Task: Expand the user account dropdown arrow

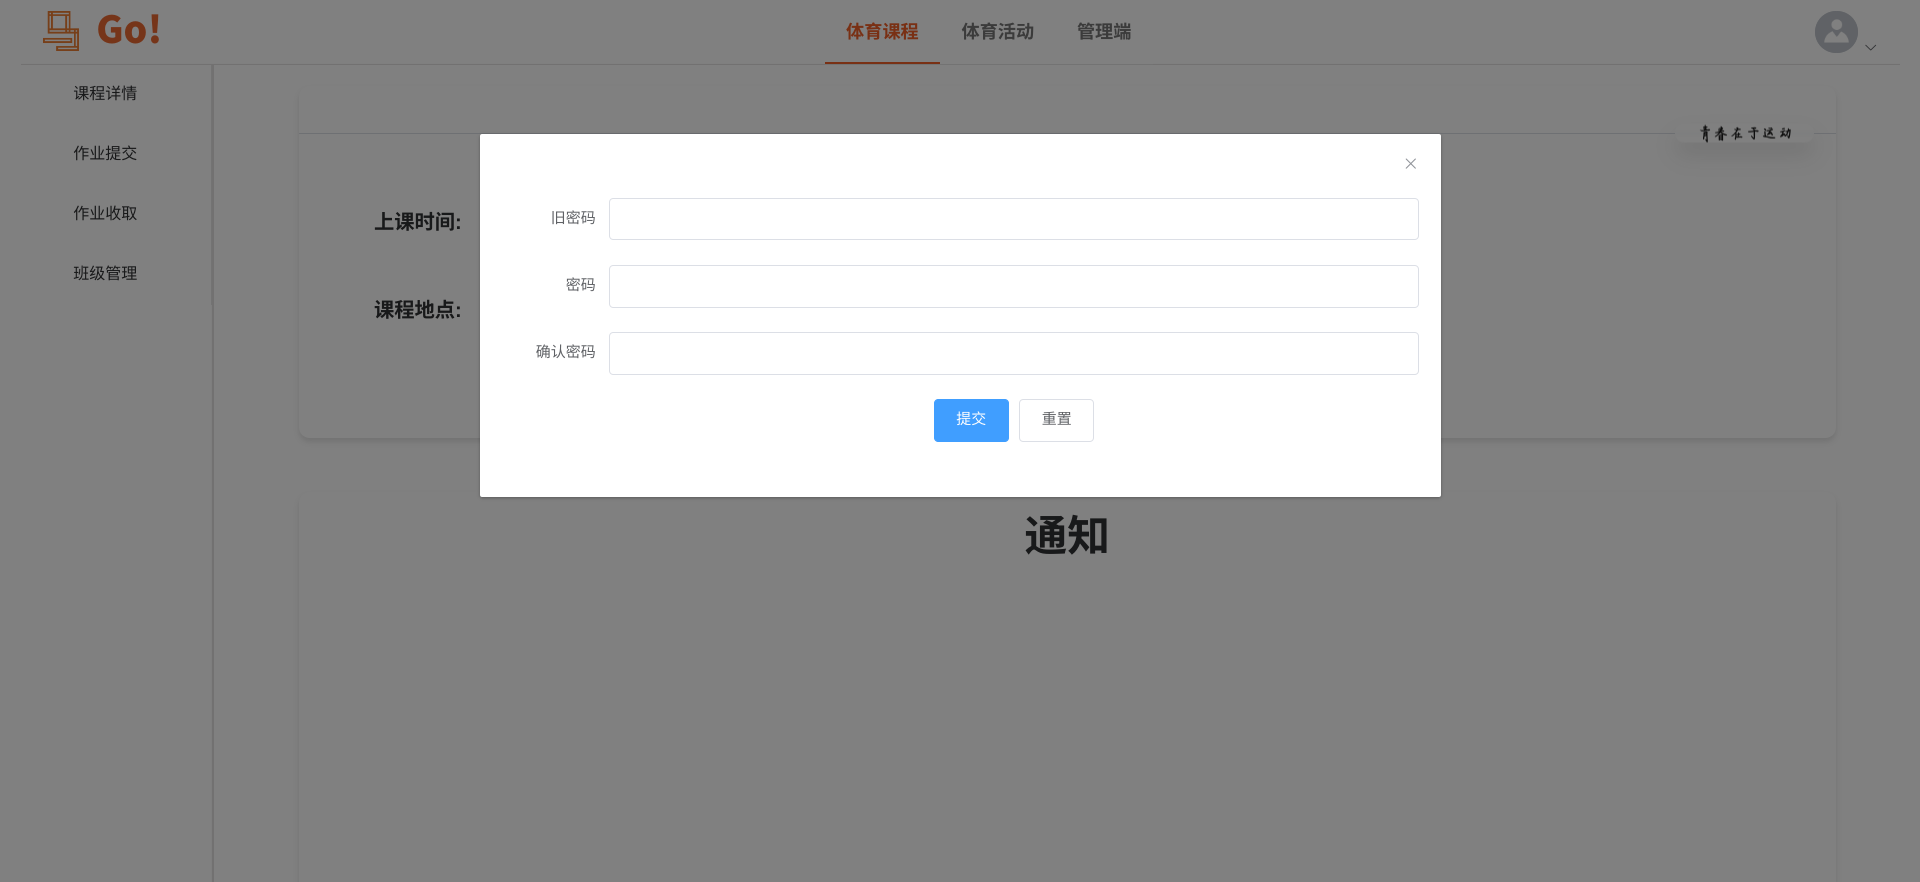Action: (x=1870, y=47)
